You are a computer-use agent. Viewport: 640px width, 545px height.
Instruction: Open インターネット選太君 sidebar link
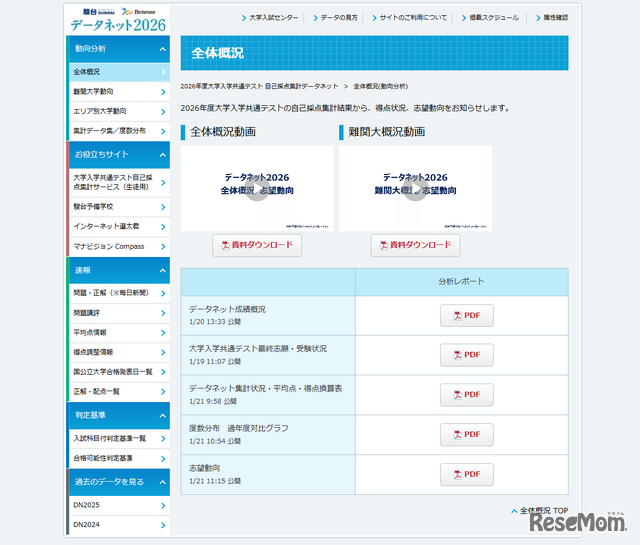pyautogui.click(x=119, y=227)
